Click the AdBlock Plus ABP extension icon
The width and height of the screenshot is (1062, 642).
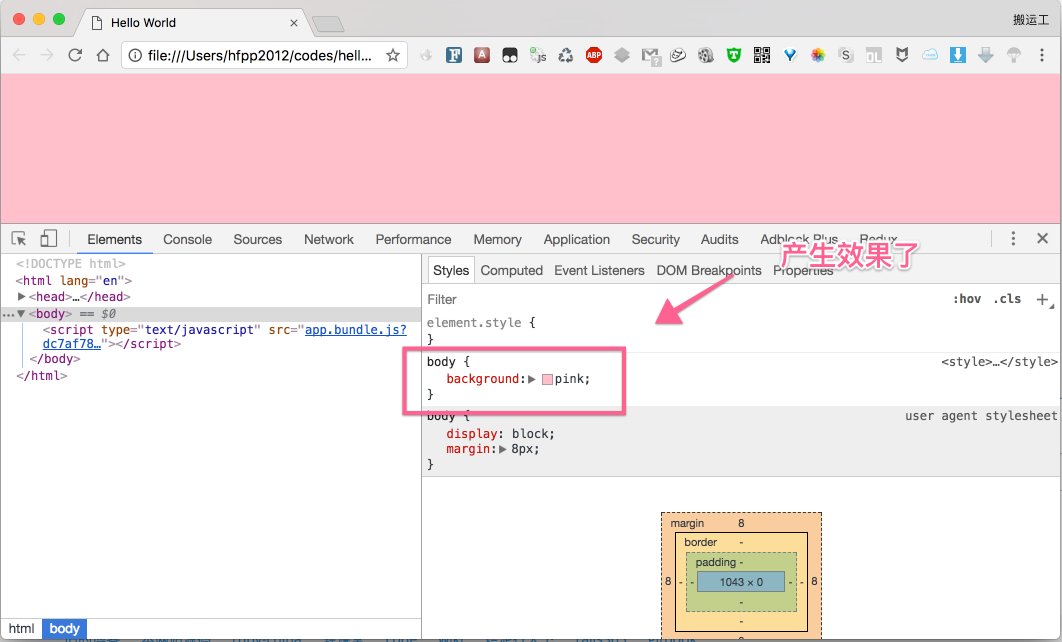coord(594,55)
